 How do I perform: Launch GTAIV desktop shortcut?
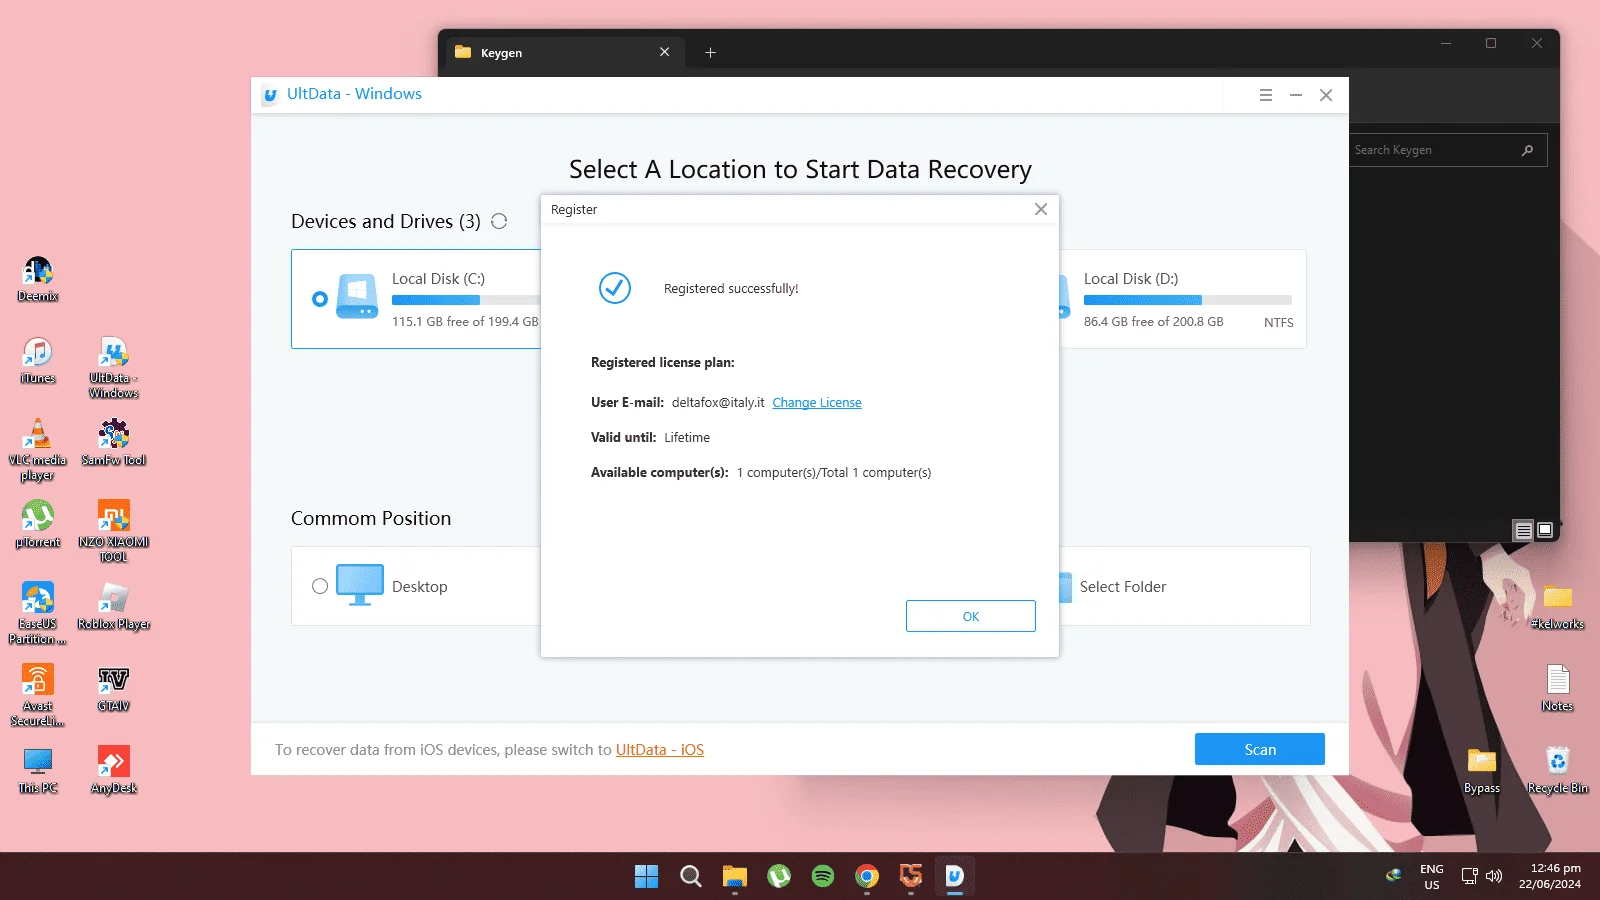tap(113, 689)
